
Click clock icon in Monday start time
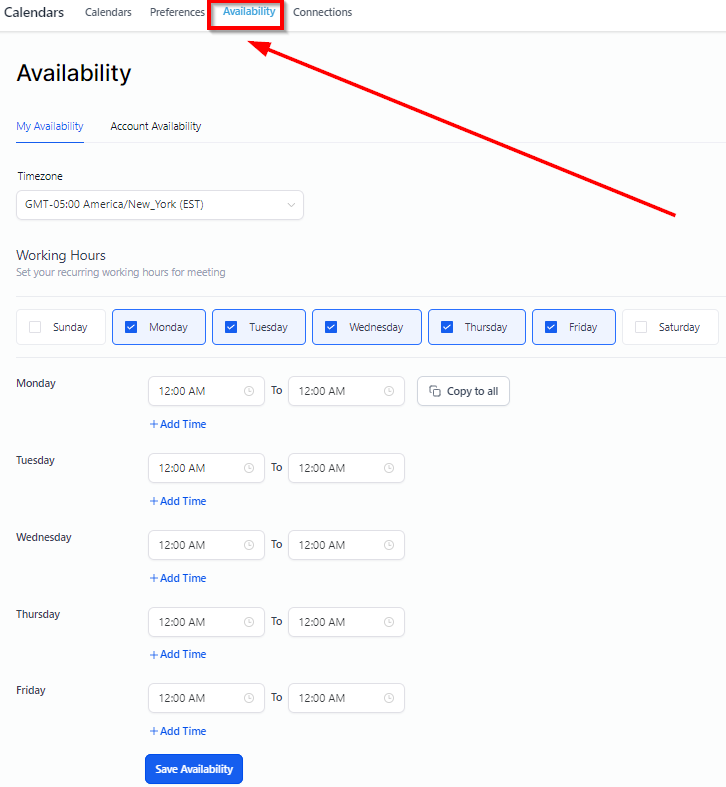(x=249, y=391)
